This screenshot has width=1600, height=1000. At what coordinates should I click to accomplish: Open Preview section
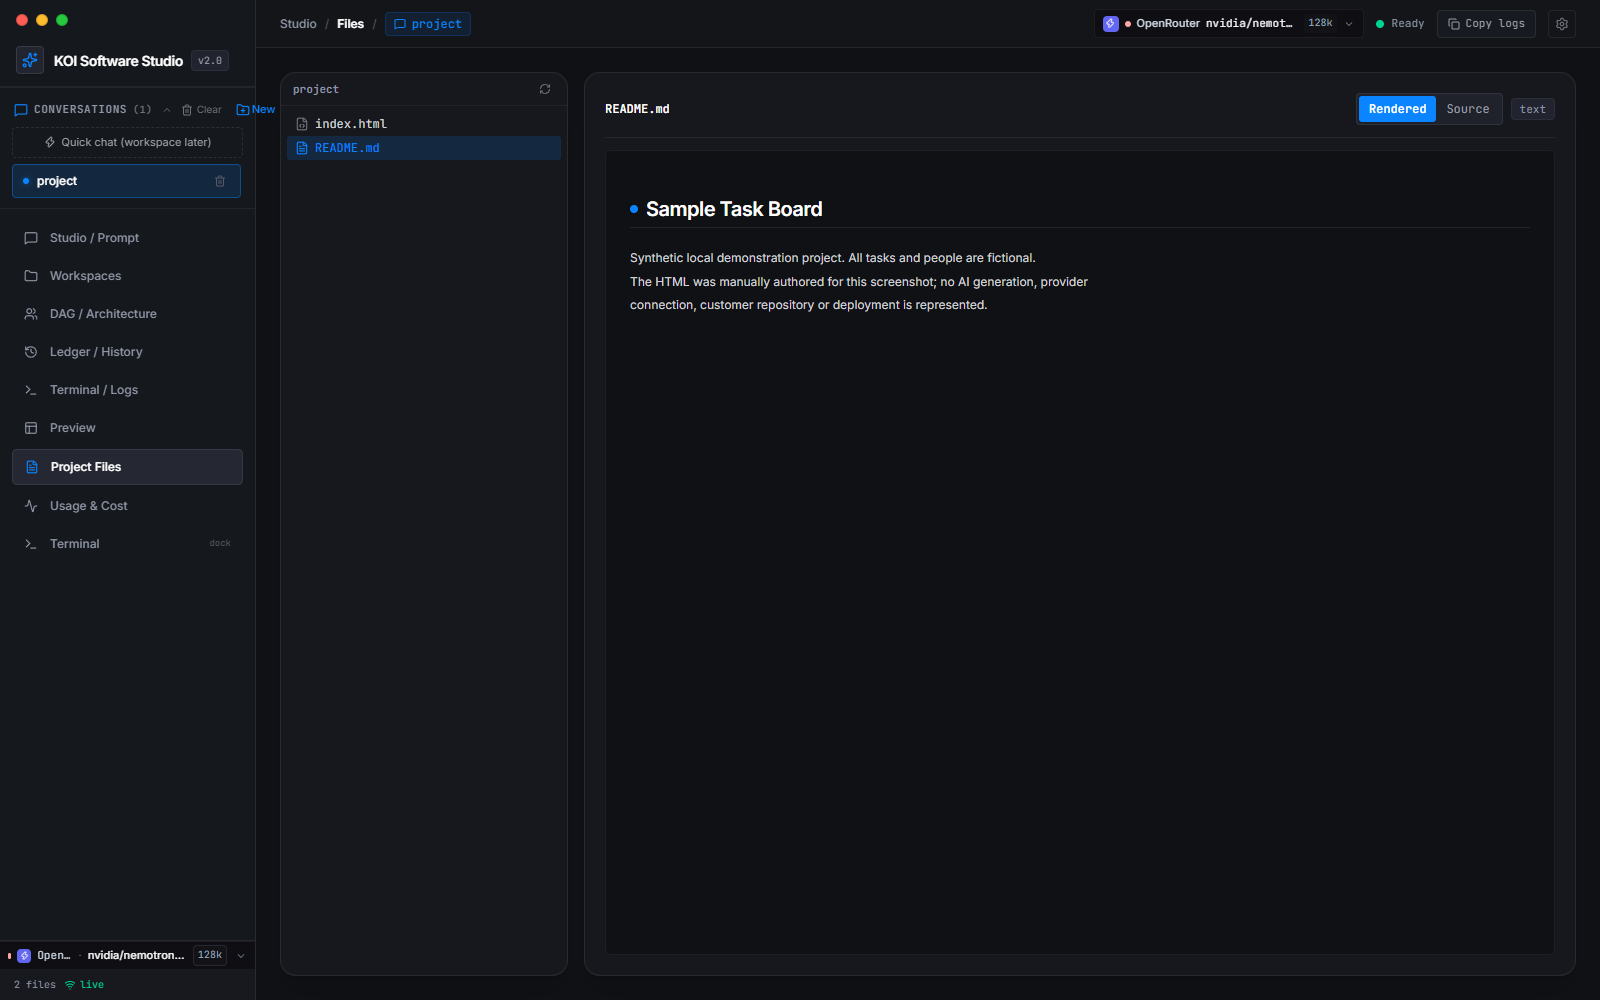(x=127, y=428)
